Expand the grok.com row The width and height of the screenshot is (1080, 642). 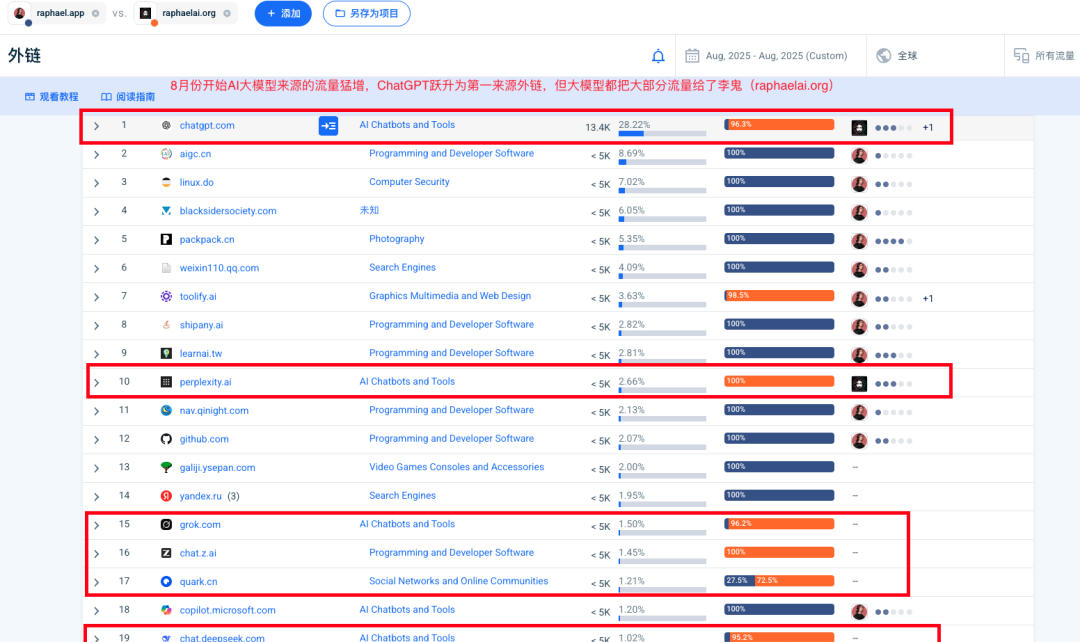click(x=96, y=525)
